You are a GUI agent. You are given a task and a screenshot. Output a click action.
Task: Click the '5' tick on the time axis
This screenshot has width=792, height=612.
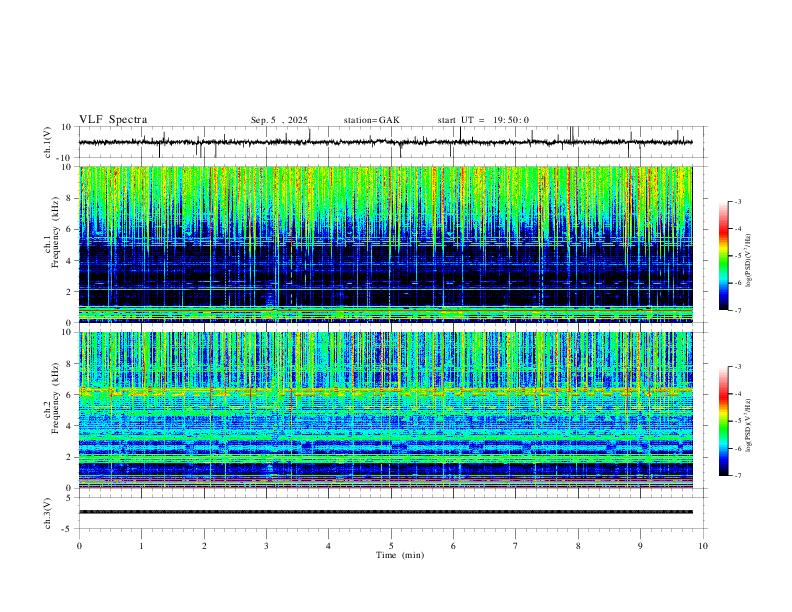[391, 546]
